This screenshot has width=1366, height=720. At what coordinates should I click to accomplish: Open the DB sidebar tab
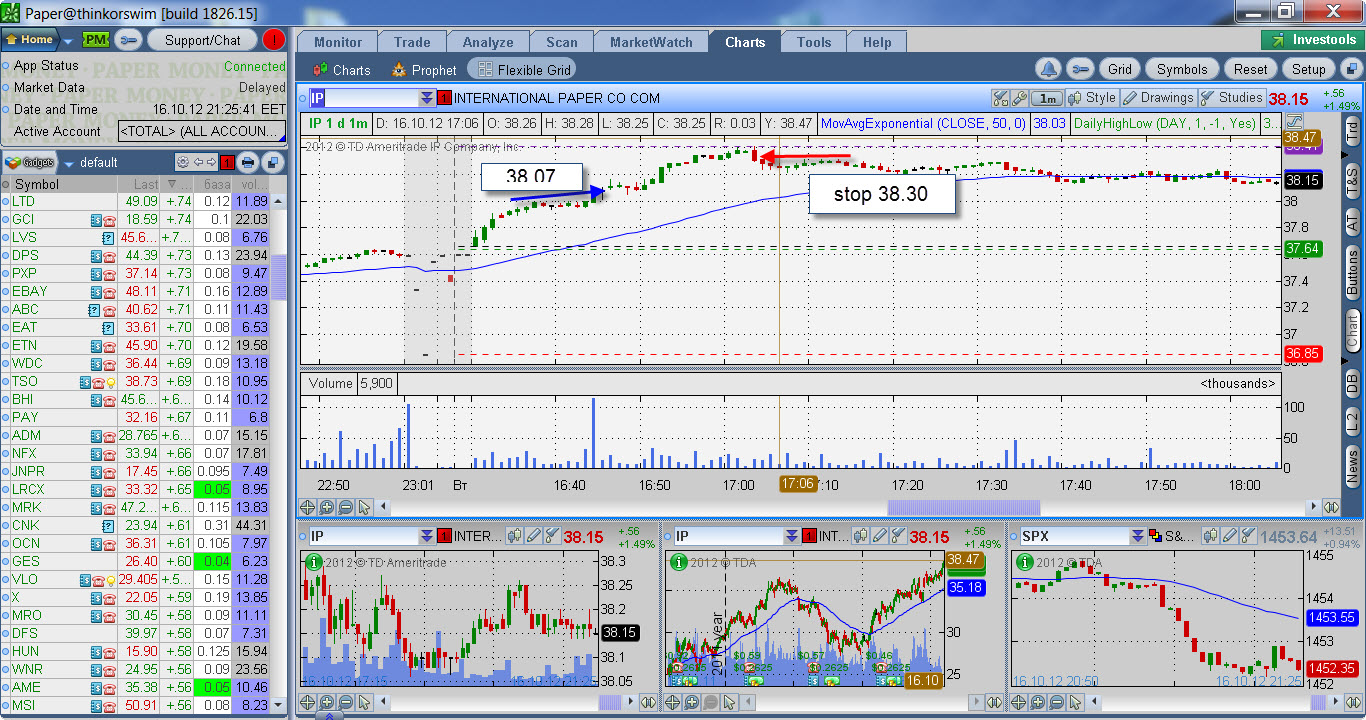[1352, 382]
